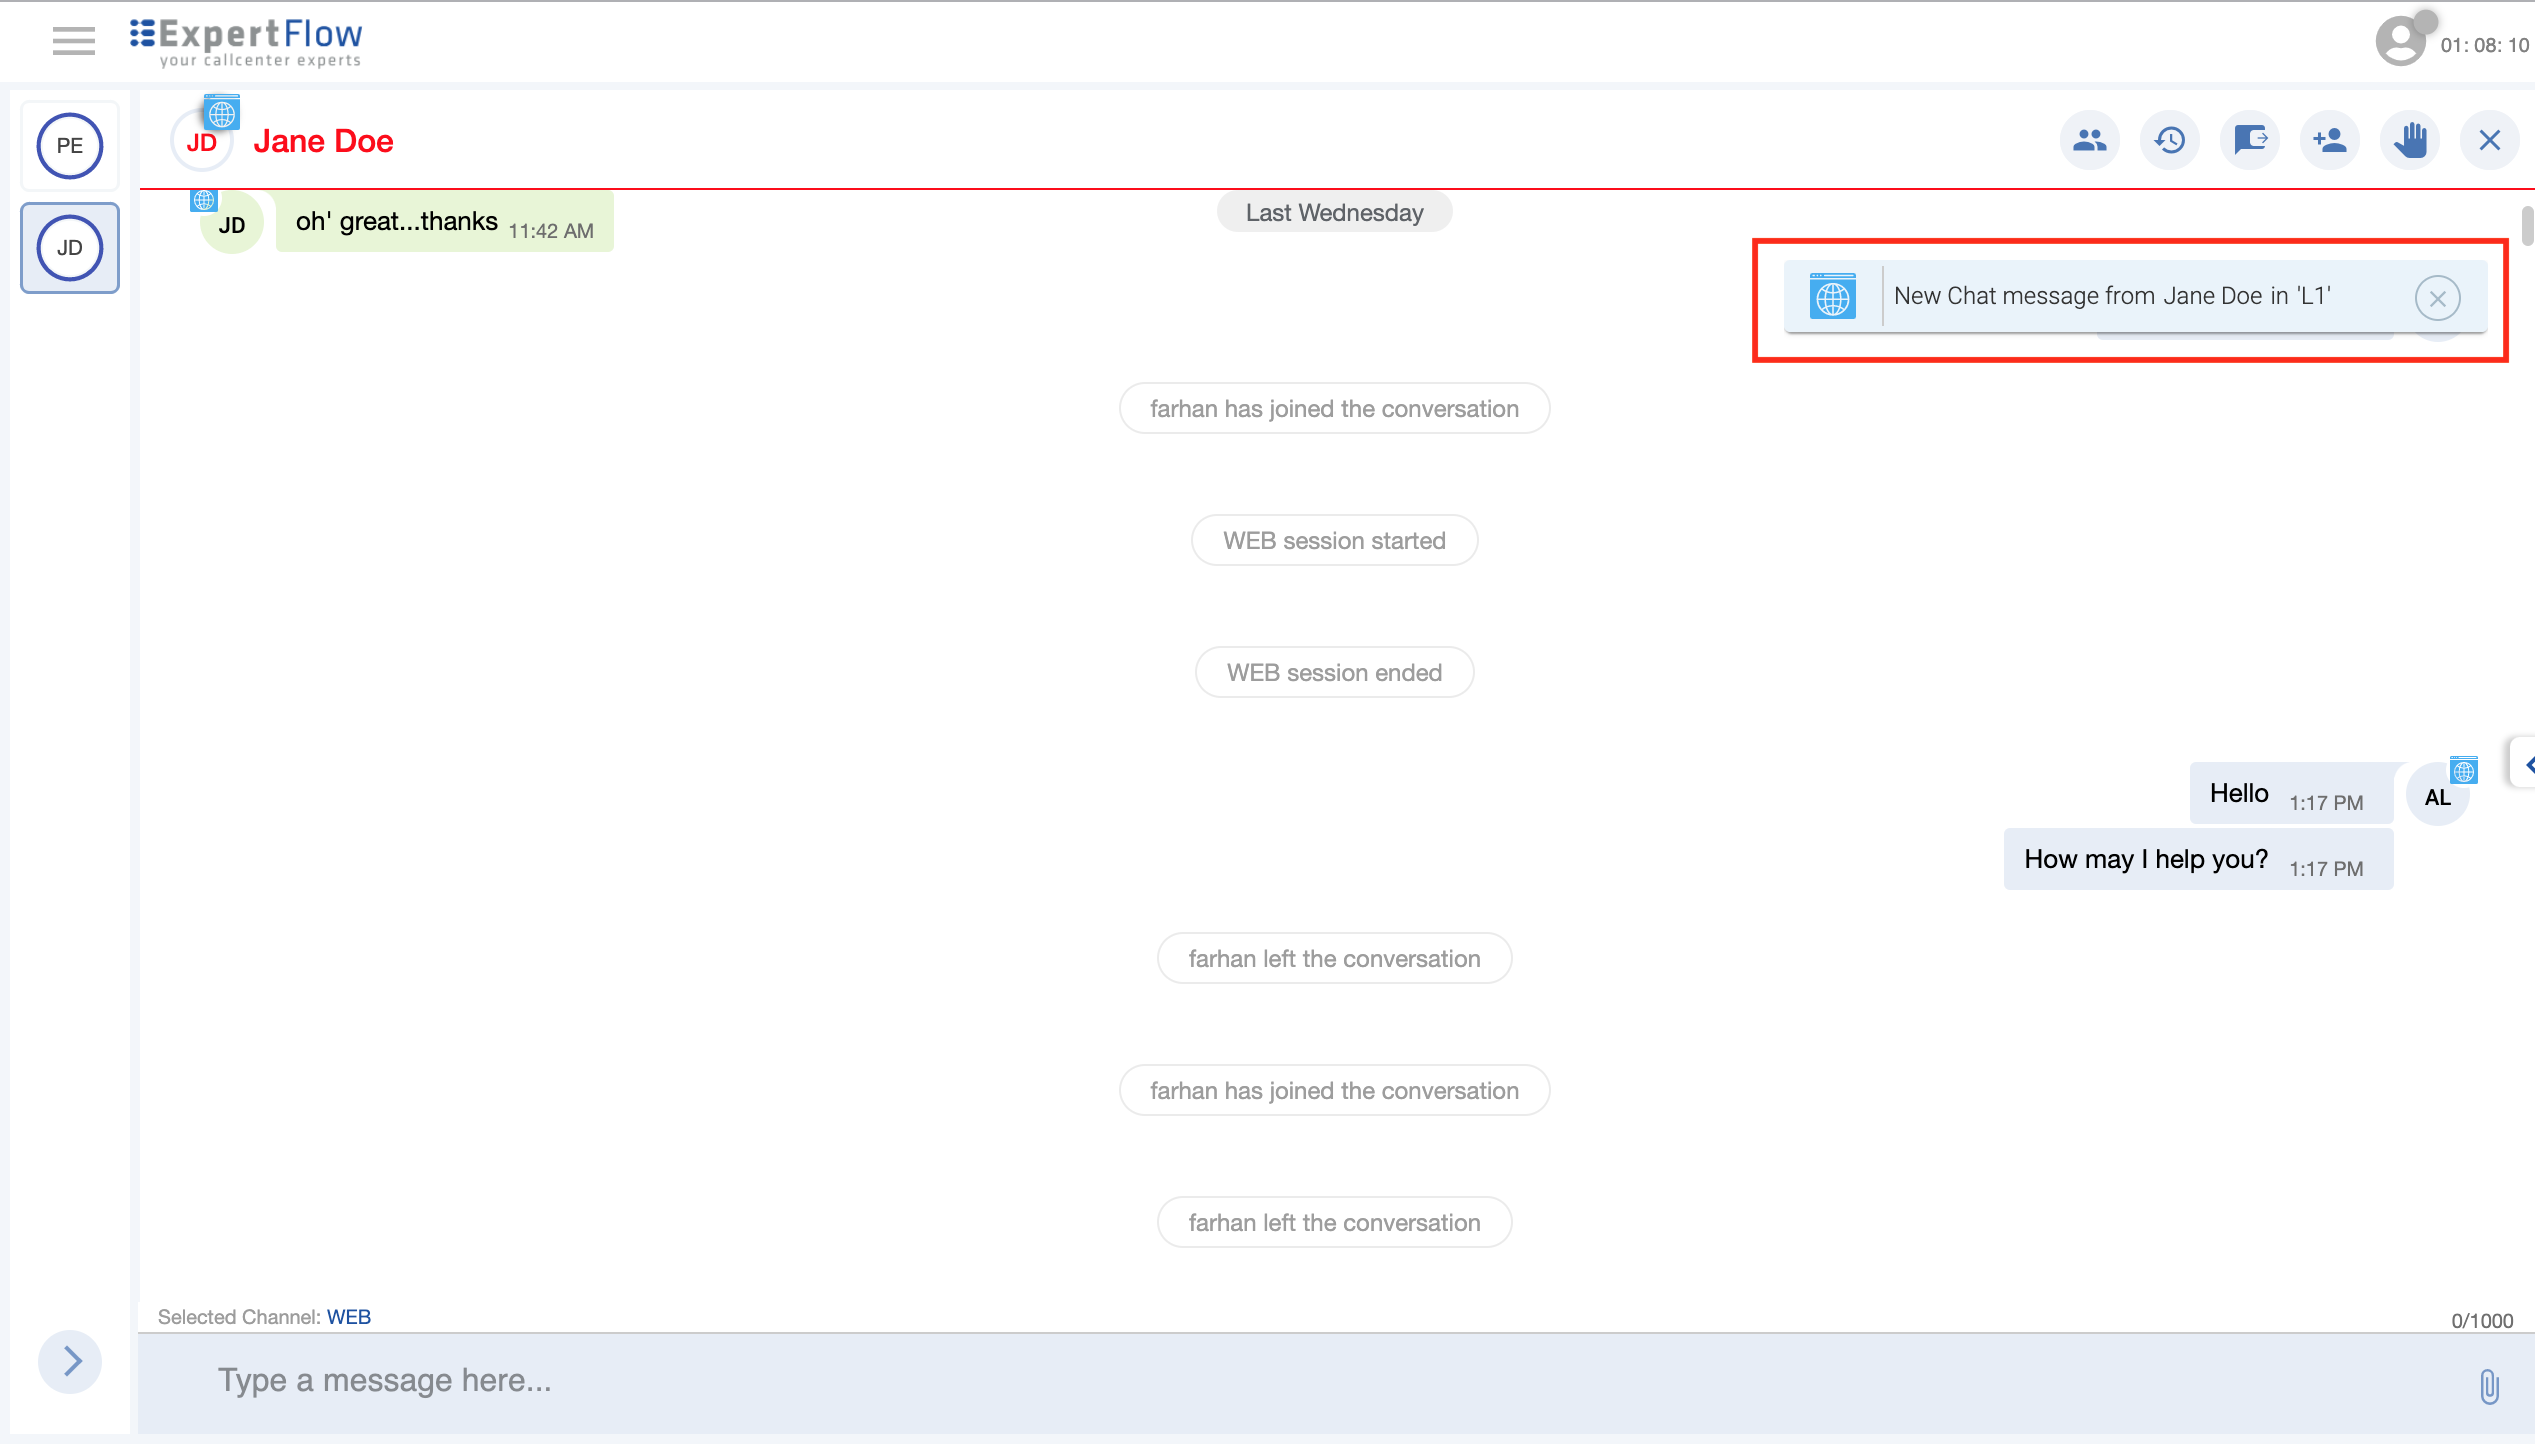Viewport: 2535px width, 1444px height.
Task: Click the raise hand icon
Action: tap(2409, 140)
